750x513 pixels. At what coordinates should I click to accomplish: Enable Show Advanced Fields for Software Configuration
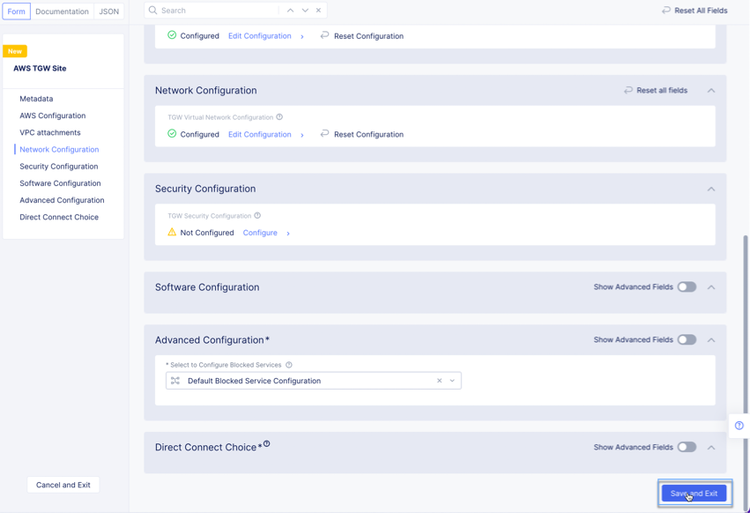click(686, 287)
